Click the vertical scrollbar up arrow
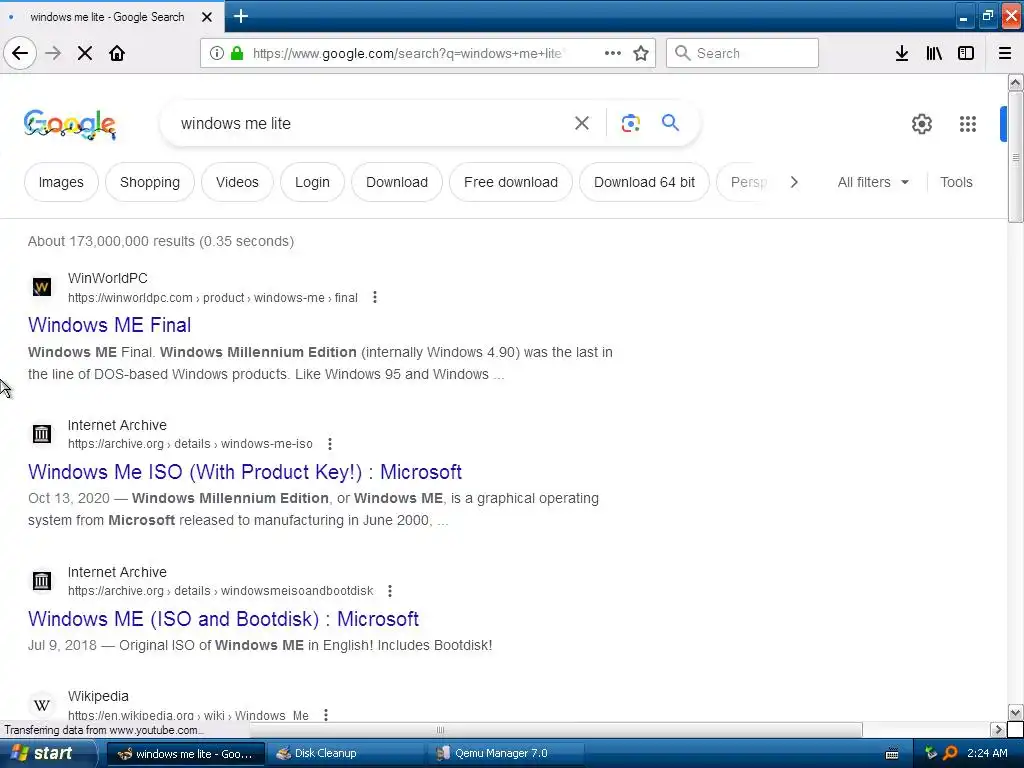Screen dimensions: 1024x768 click(x=1015, y=82)
